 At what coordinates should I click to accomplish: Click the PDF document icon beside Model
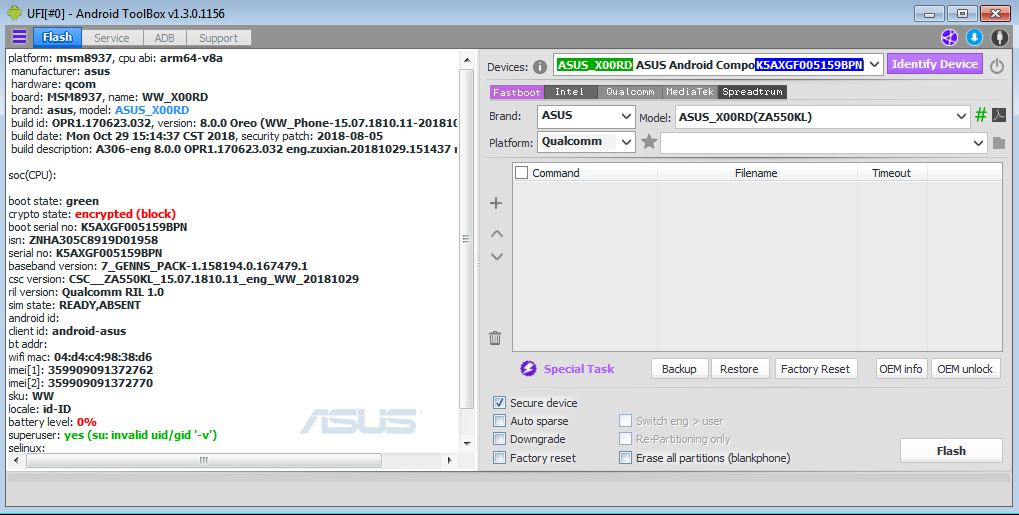tap(999, 116)
